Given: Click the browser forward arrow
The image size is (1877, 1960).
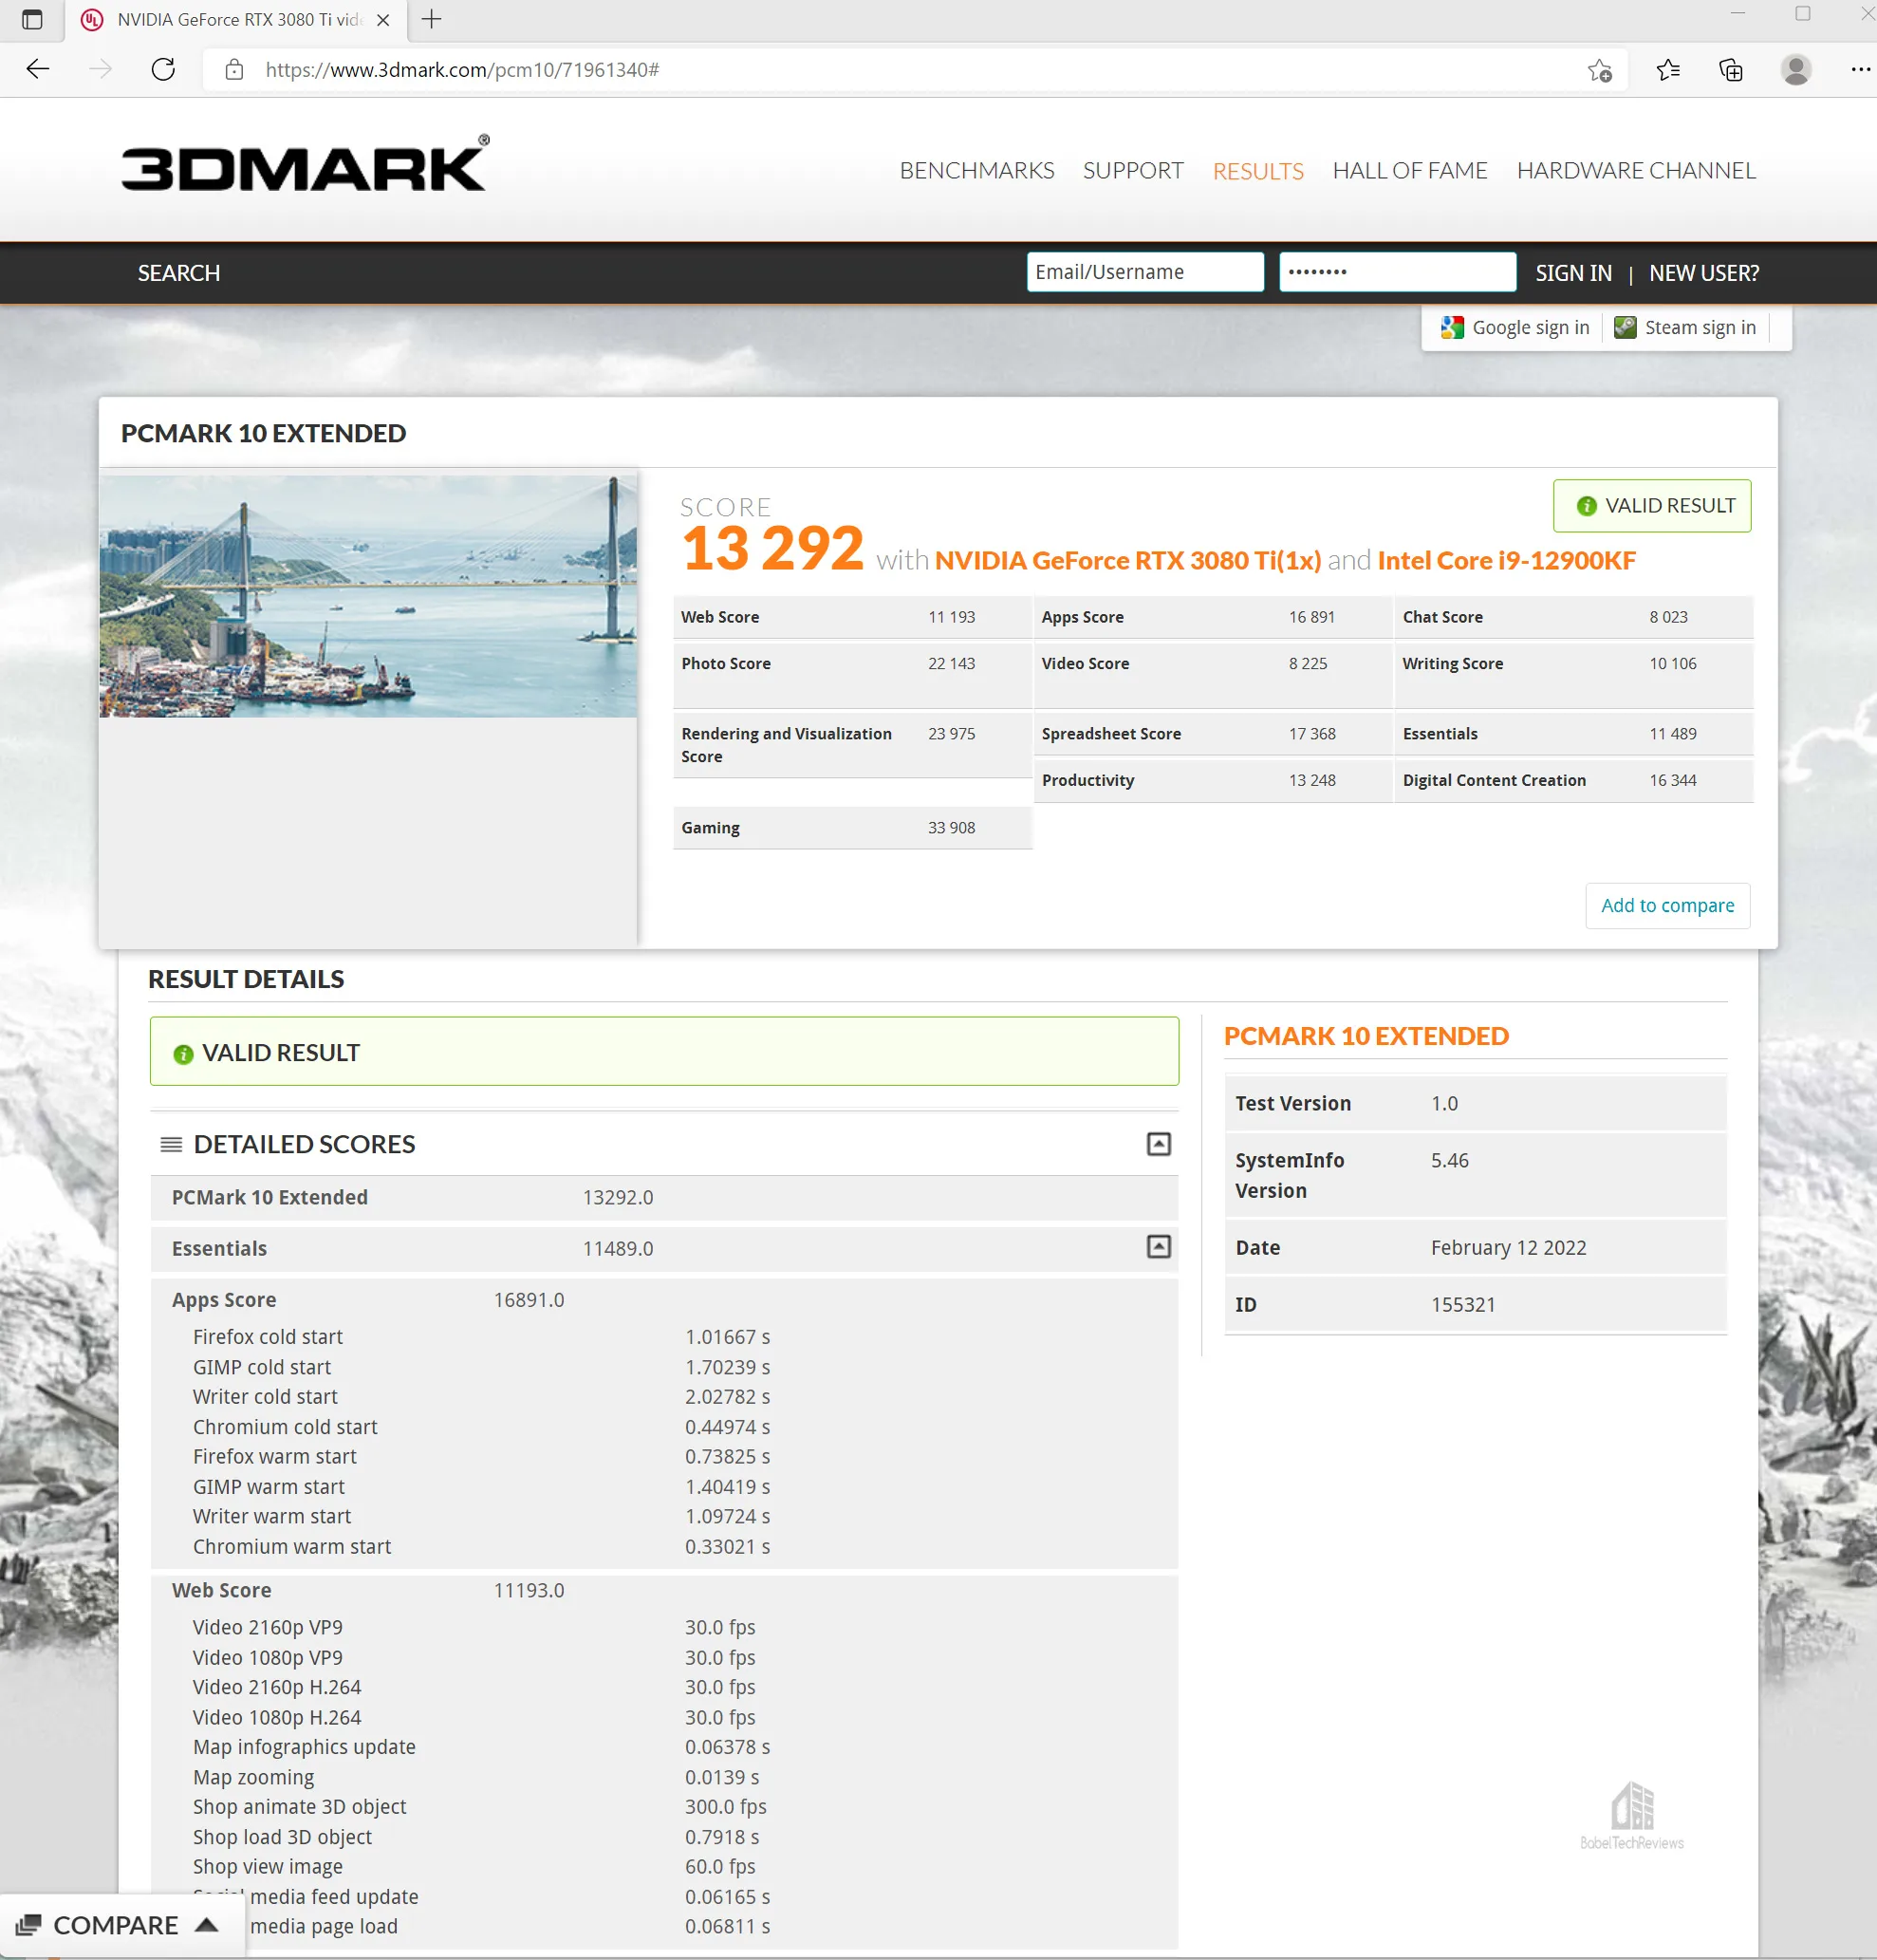Looking at the screenshot, I should pos(100,70).
